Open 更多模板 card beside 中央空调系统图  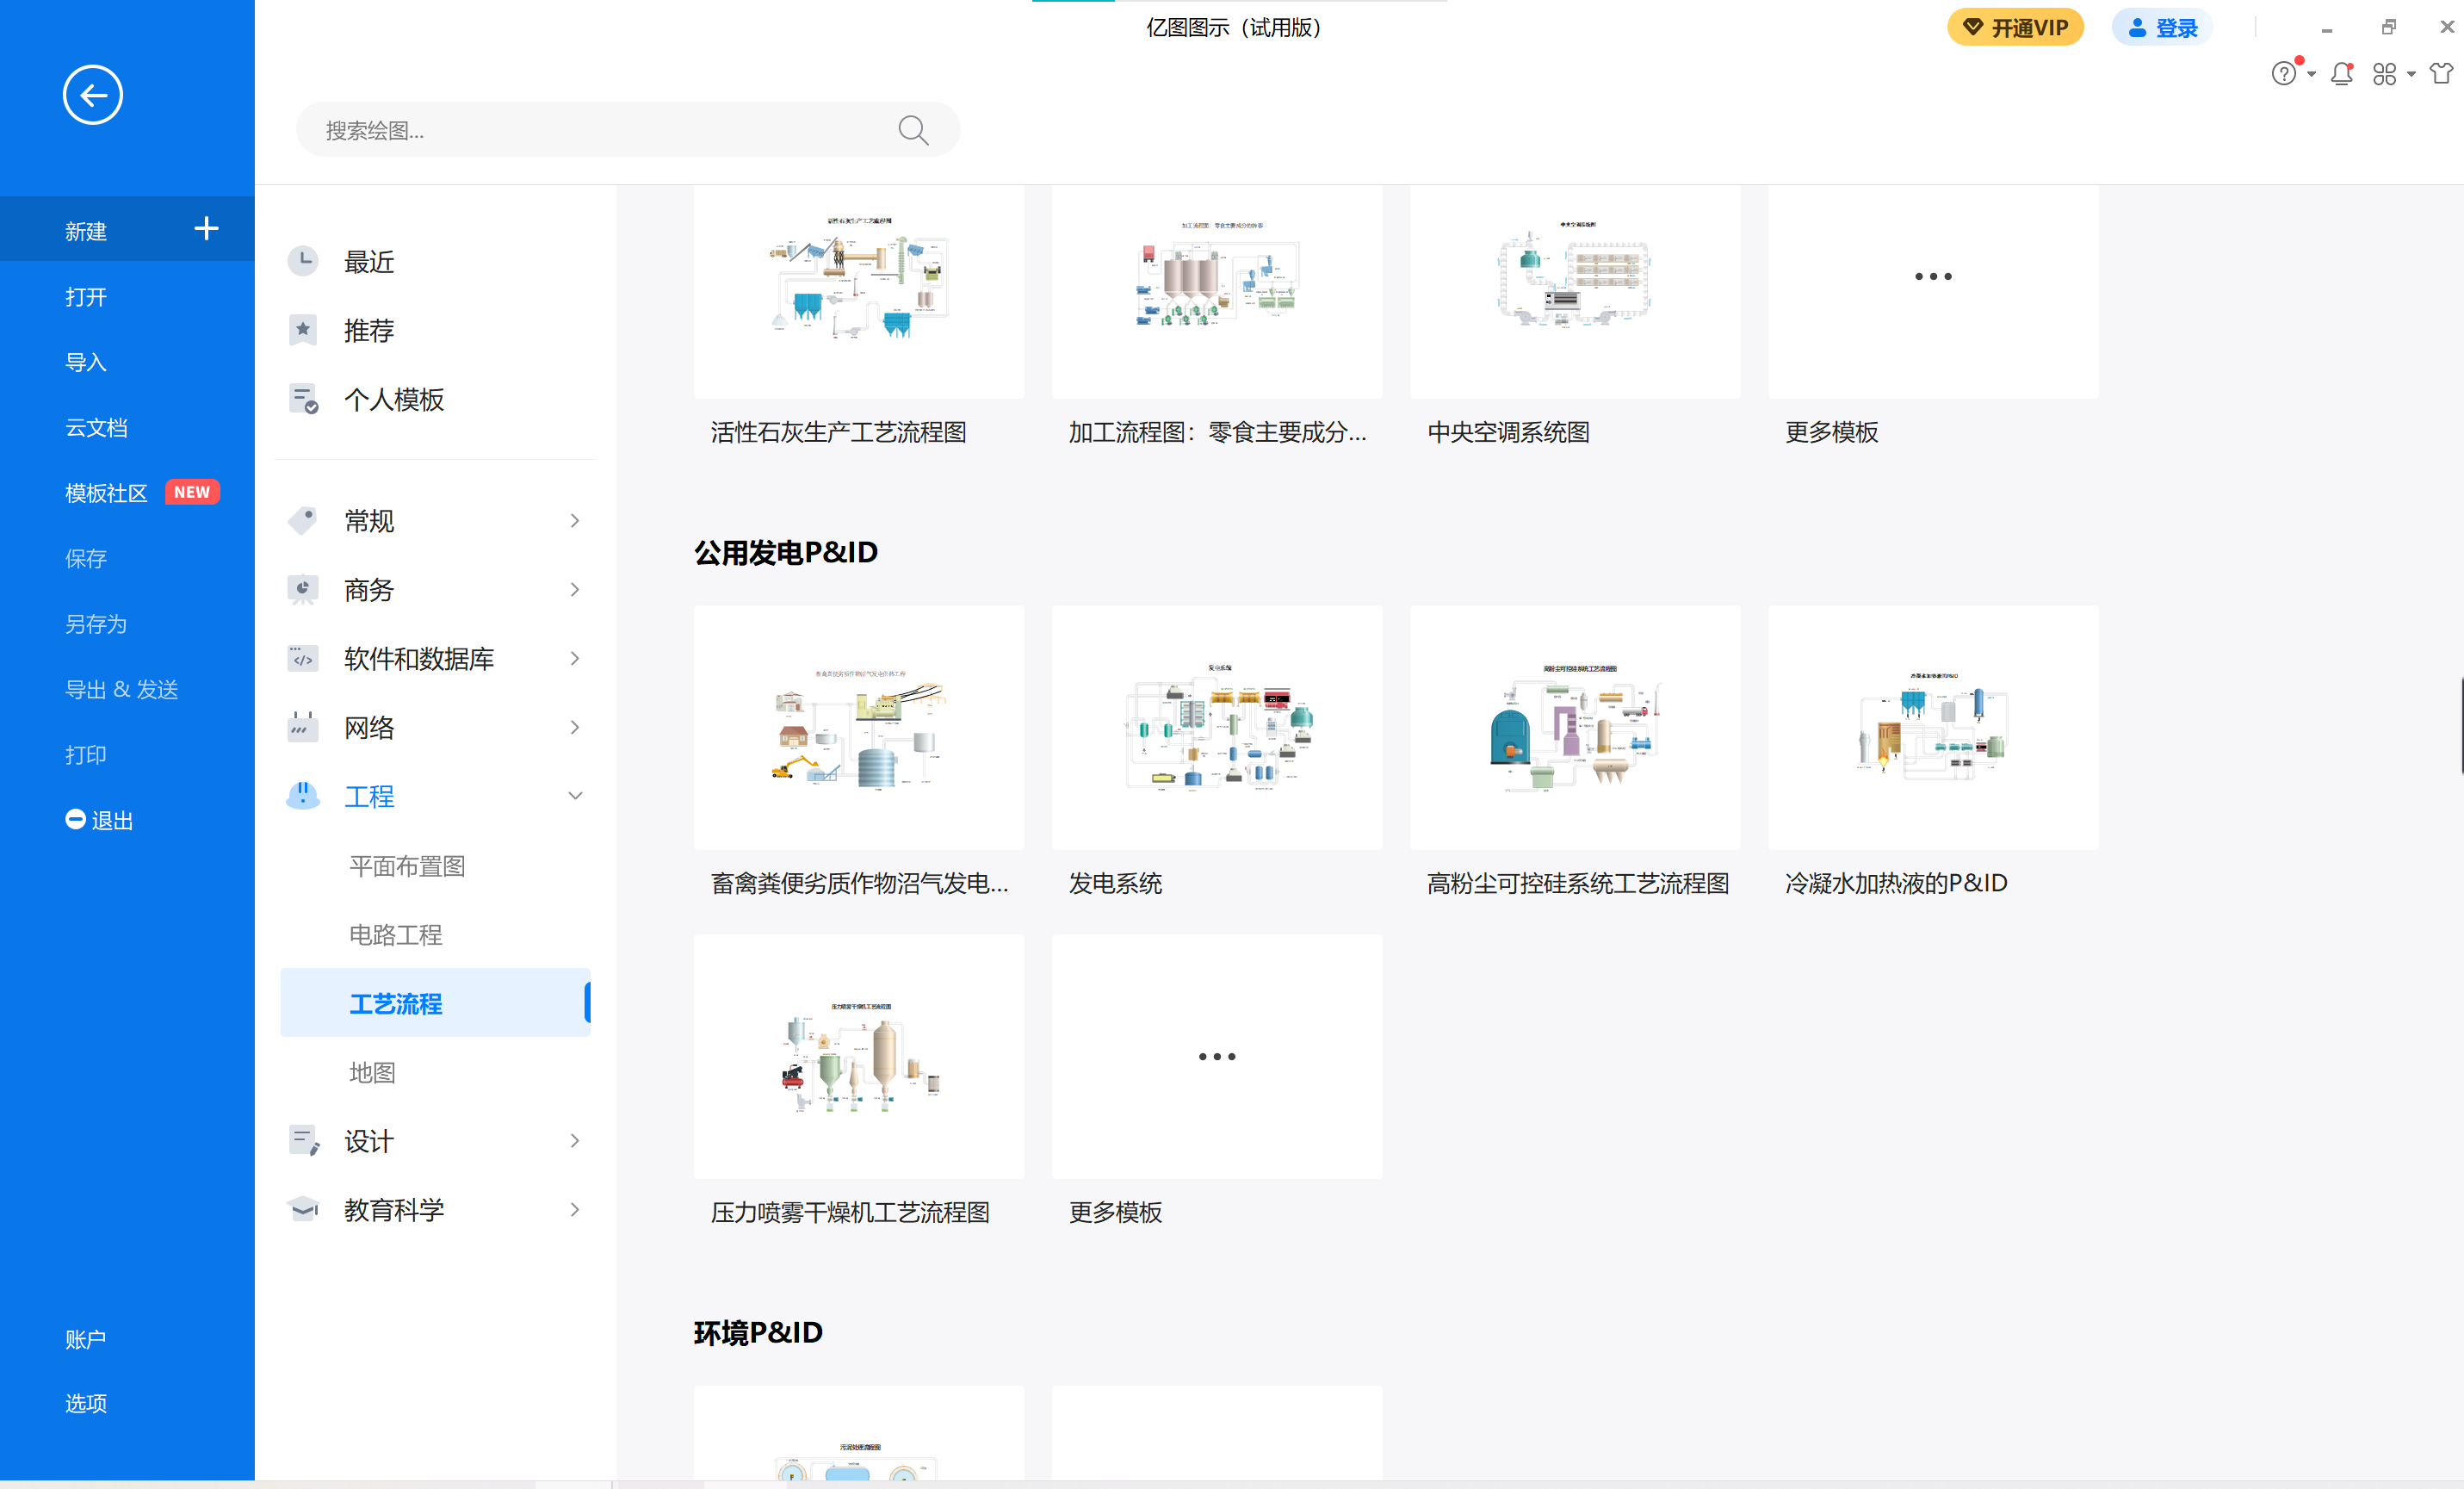tap(1933, 291)
